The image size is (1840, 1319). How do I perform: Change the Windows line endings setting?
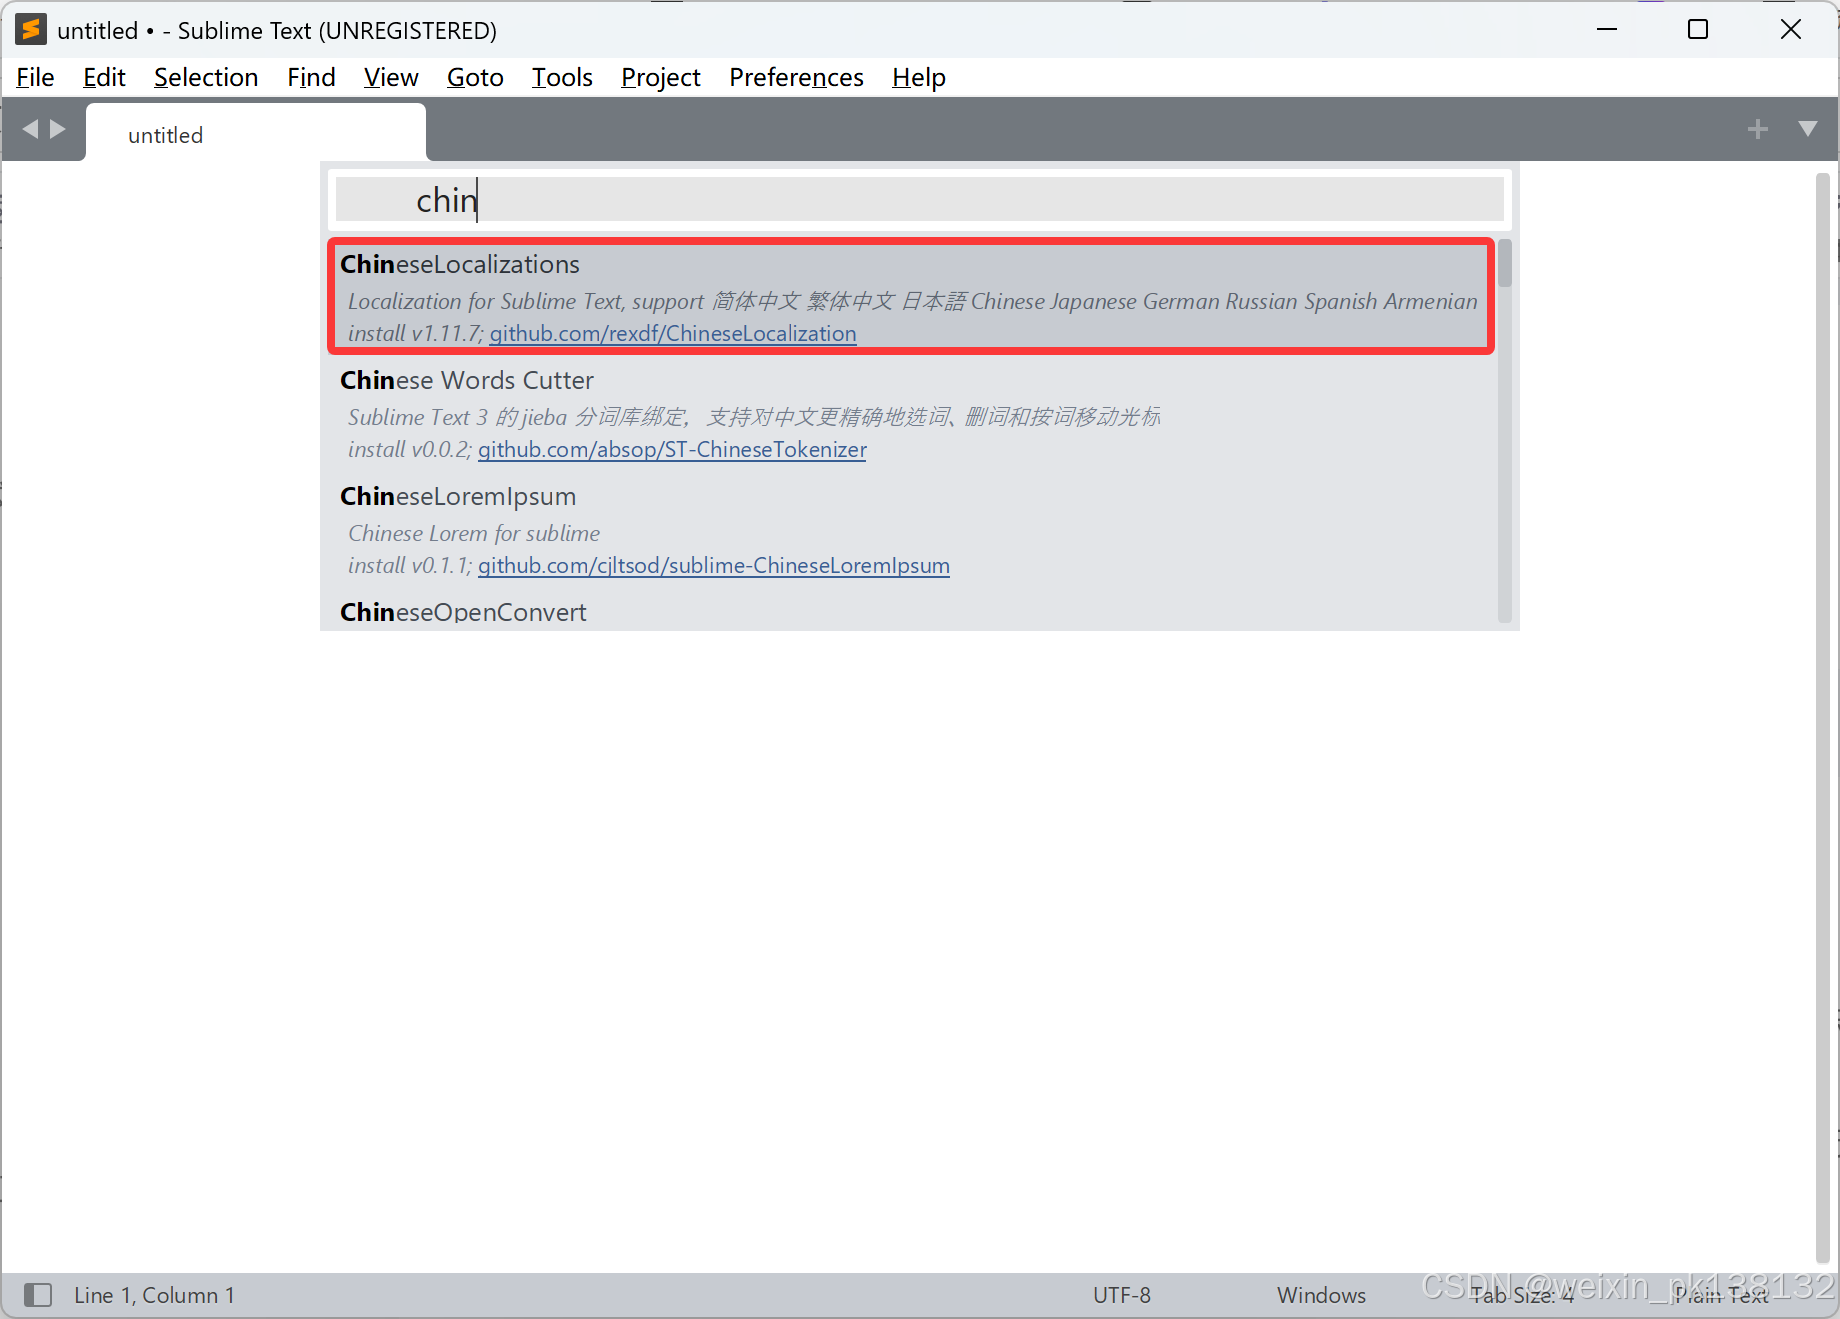(1321, 1295)
